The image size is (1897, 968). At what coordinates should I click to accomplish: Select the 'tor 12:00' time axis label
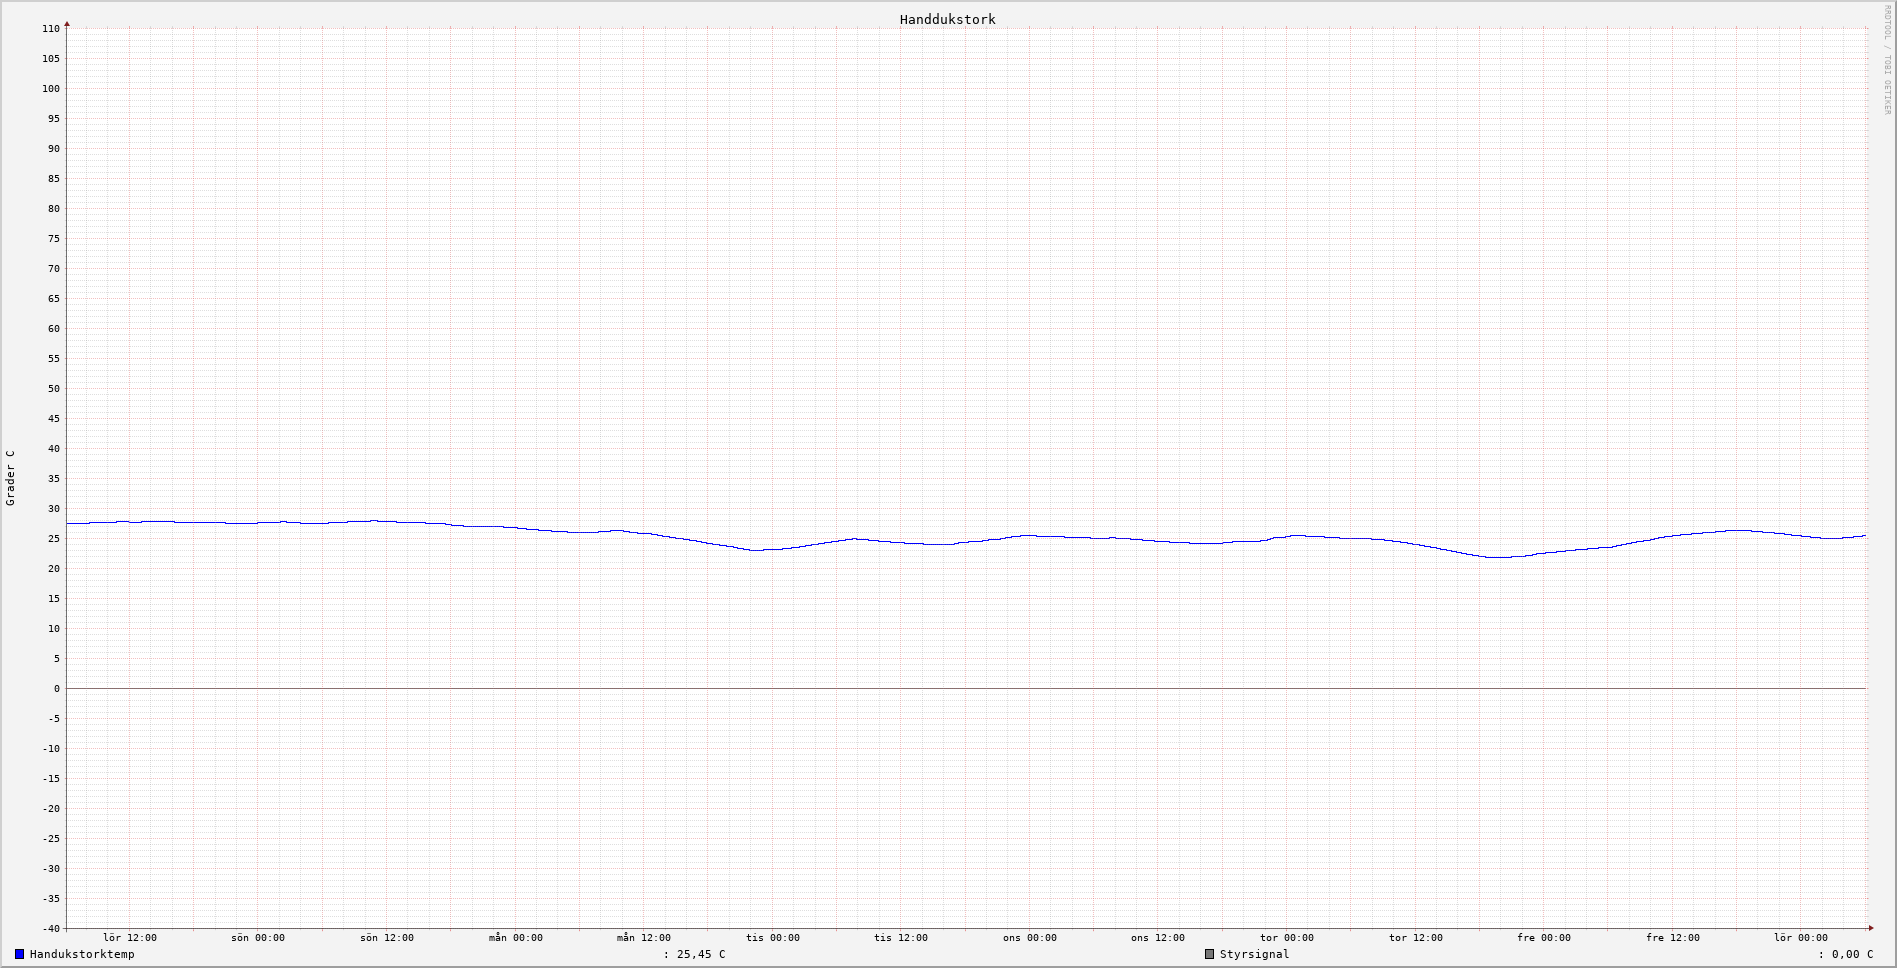[1415, 938]
